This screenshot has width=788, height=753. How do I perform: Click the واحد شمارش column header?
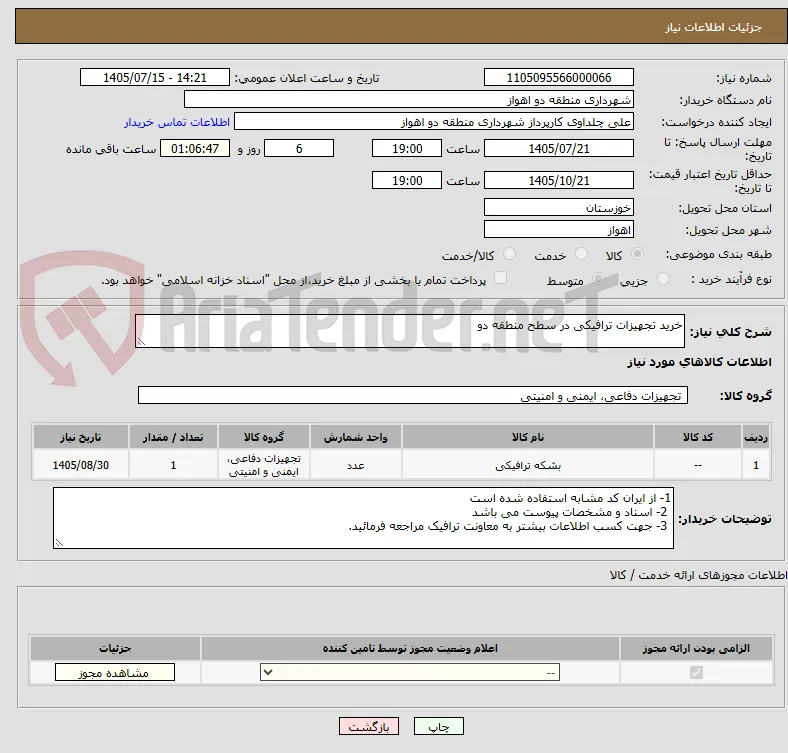[356, 437]
